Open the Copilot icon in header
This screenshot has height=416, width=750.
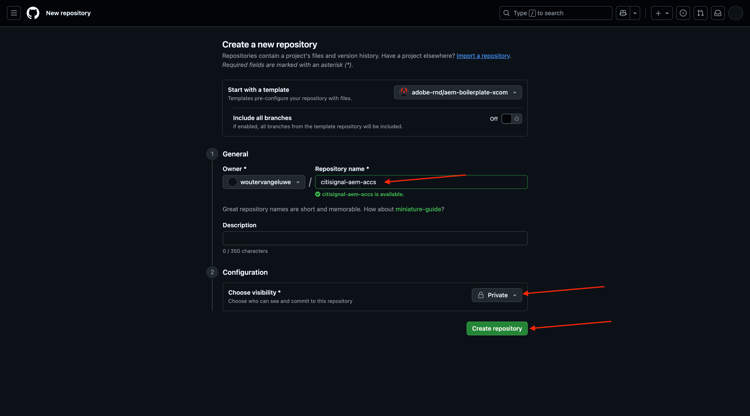[623, 13]
